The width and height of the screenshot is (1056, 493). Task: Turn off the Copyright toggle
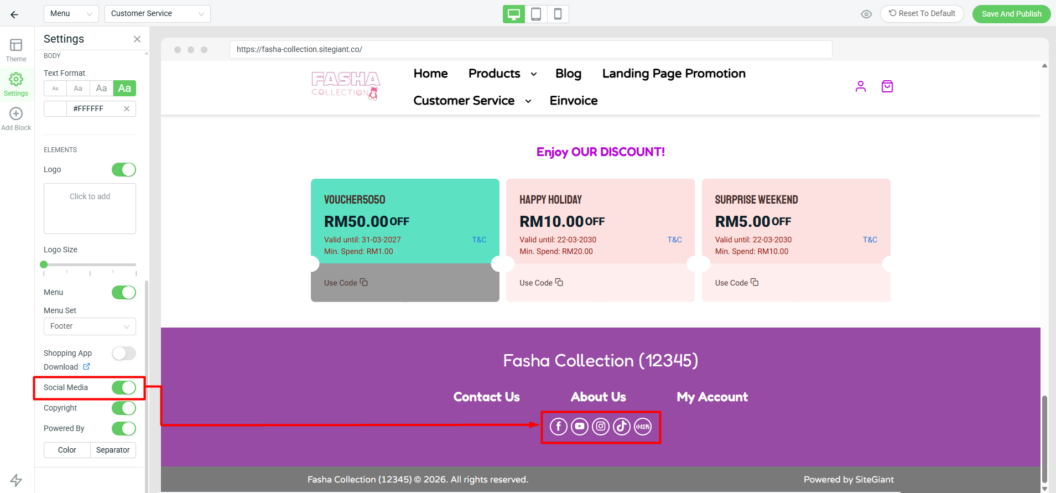tap(123, 408)
